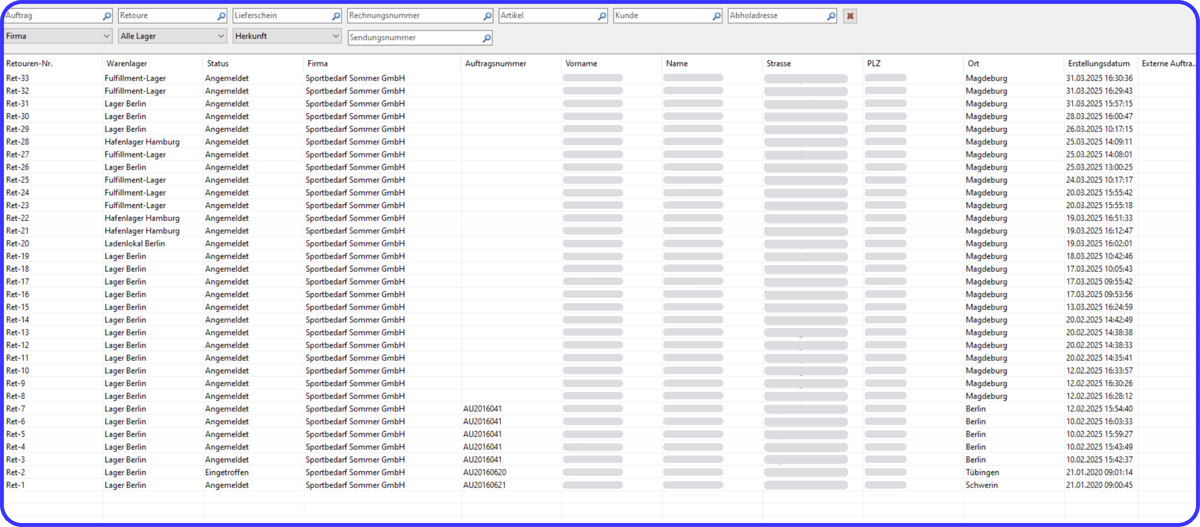Select return row Ret-28
Image resolution: width=1200 pixels, height=527 pixels.
tap(600, 141)
